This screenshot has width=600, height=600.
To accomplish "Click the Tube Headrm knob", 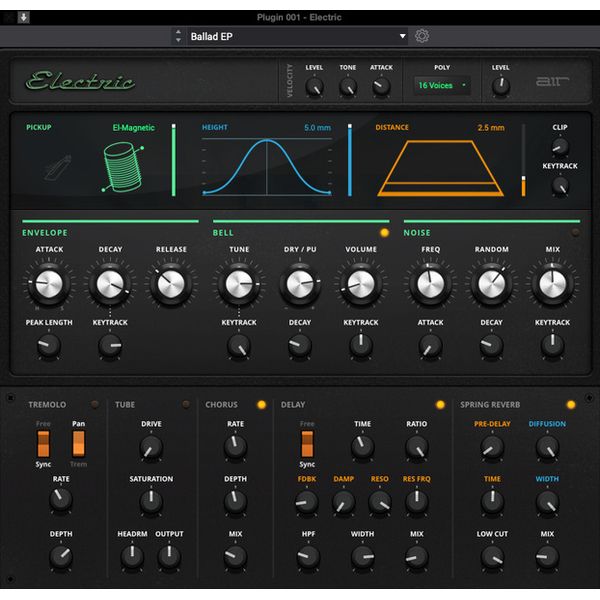I will (x=132, y=556).
